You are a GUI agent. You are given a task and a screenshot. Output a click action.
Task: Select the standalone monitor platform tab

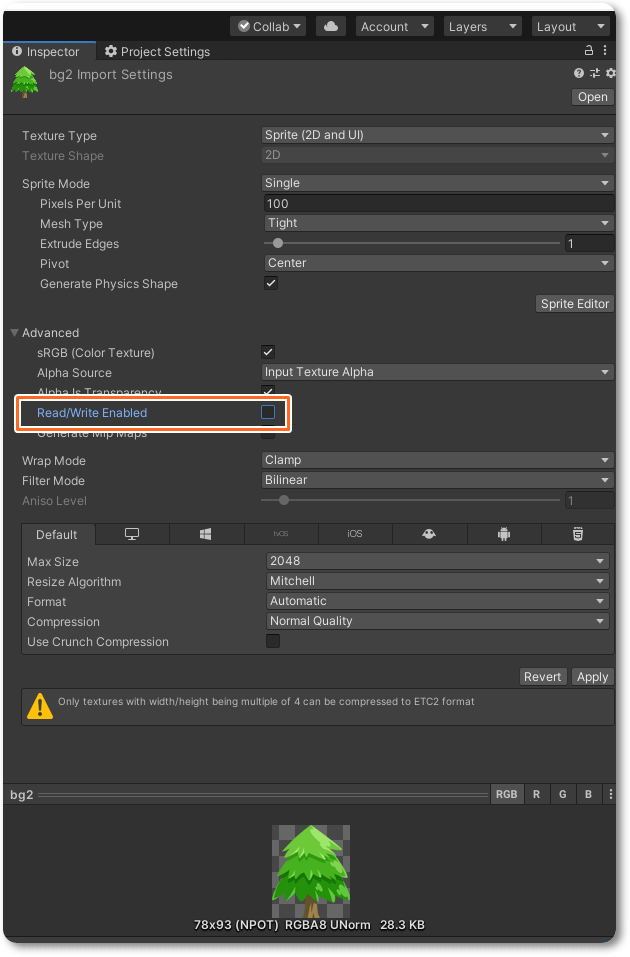coord(132,534)
